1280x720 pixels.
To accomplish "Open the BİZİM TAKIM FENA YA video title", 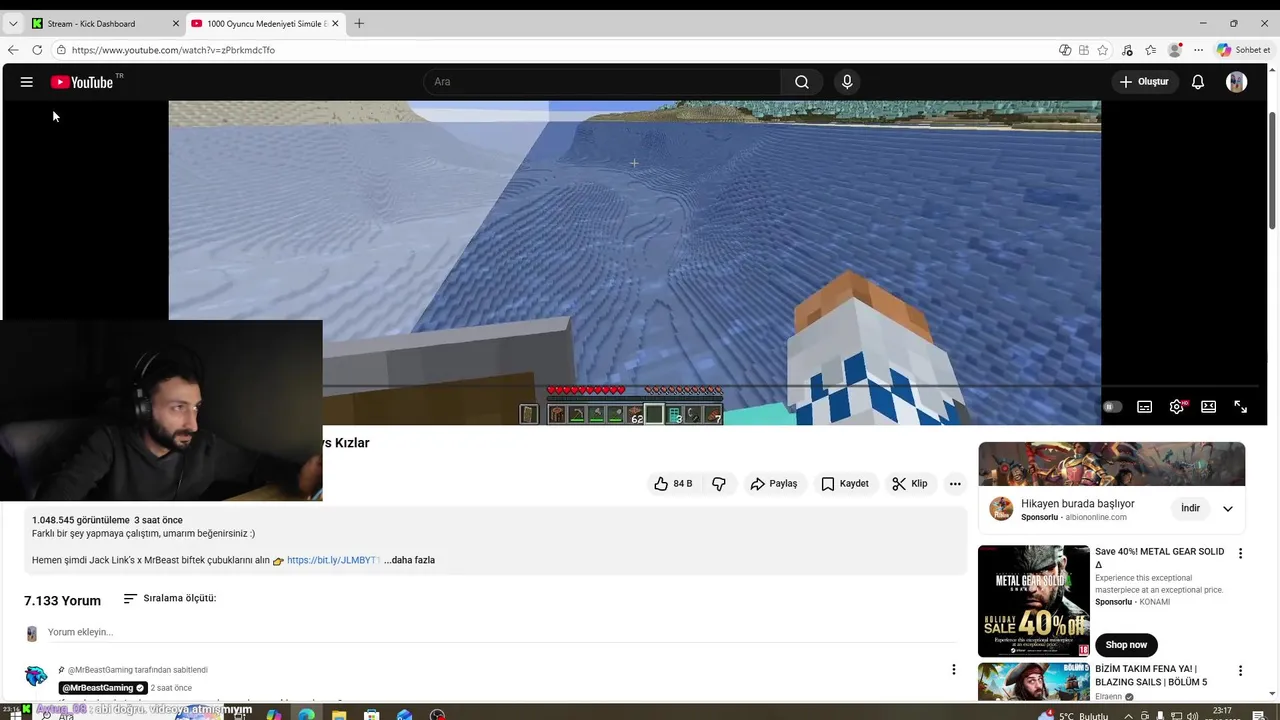I will (1151, 676).
